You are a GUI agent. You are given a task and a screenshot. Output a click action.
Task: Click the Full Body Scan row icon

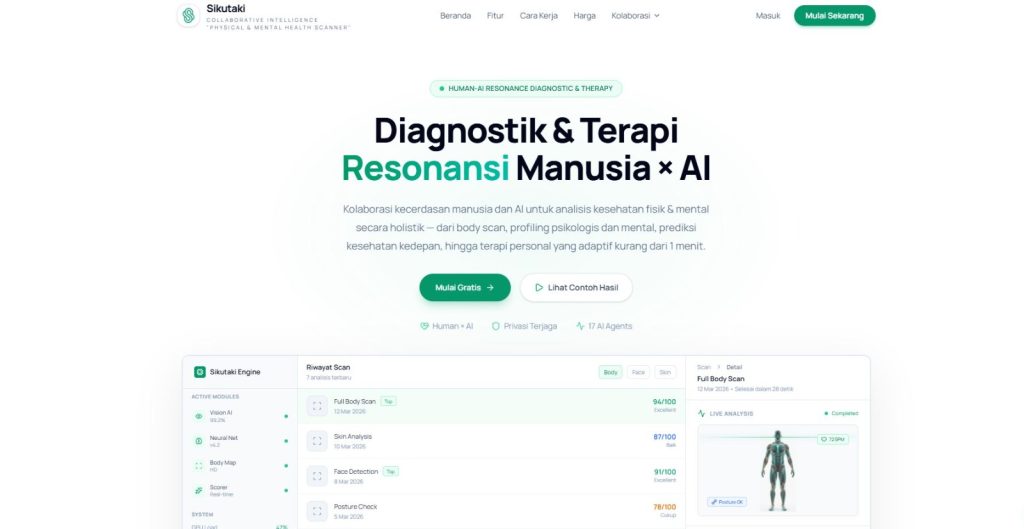tap(317, 406)
